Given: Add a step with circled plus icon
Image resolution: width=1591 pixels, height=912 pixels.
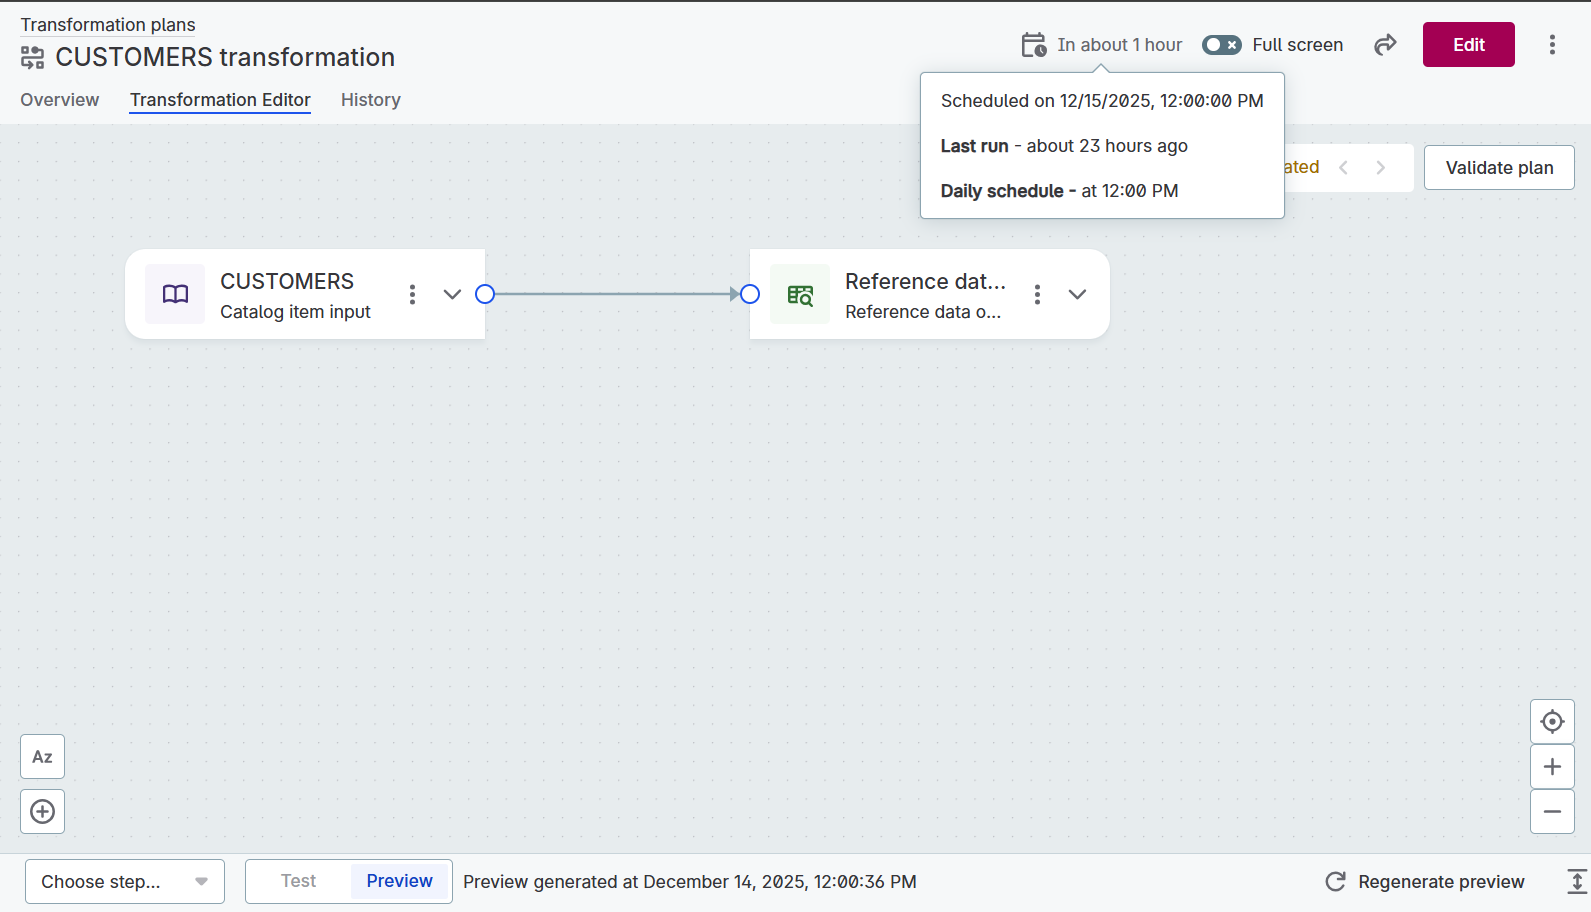Looking at the screenshot, I should click(x=42, y=812).
